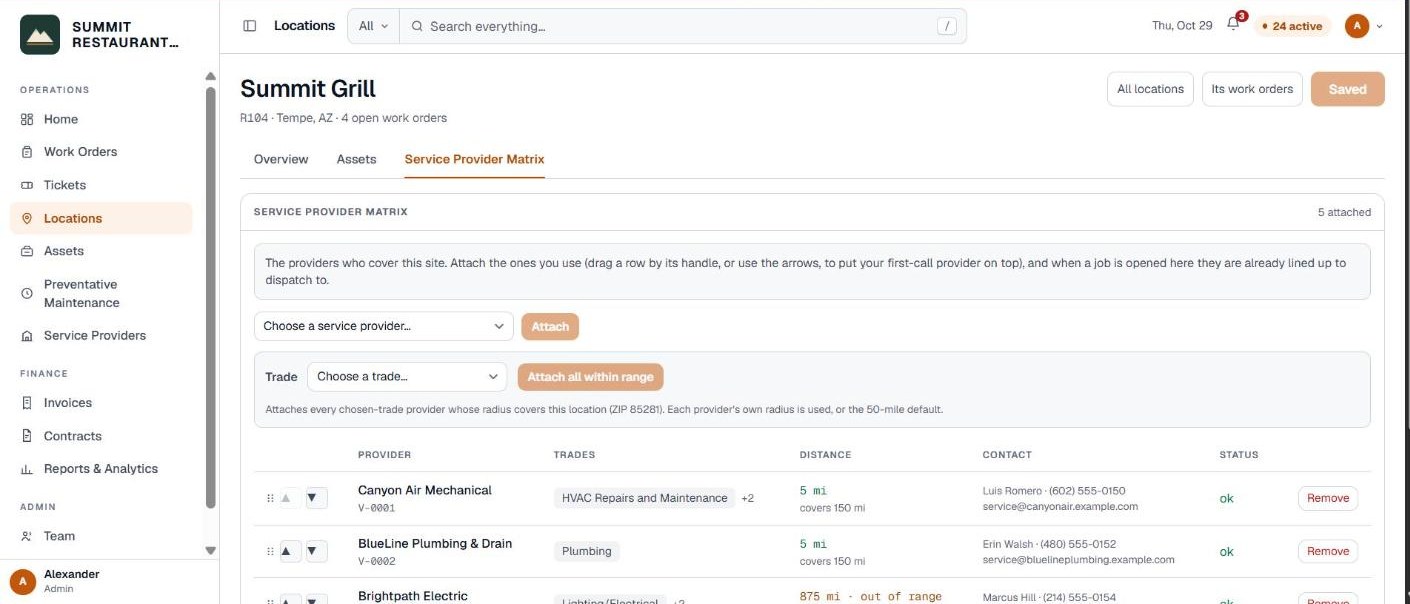This screenshot has width=1410, height=604.
Task: Move BlueLine Plumbing & Drain up
Action: pyautogui.click(x=288, y=551)
